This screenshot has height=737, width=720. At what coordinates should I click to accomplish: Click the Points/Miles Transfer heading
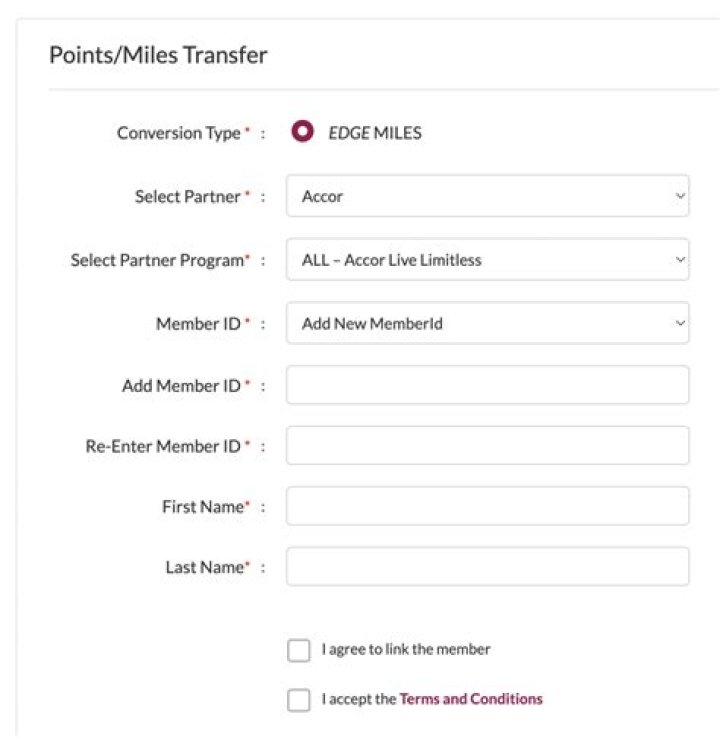coord(158,55)
